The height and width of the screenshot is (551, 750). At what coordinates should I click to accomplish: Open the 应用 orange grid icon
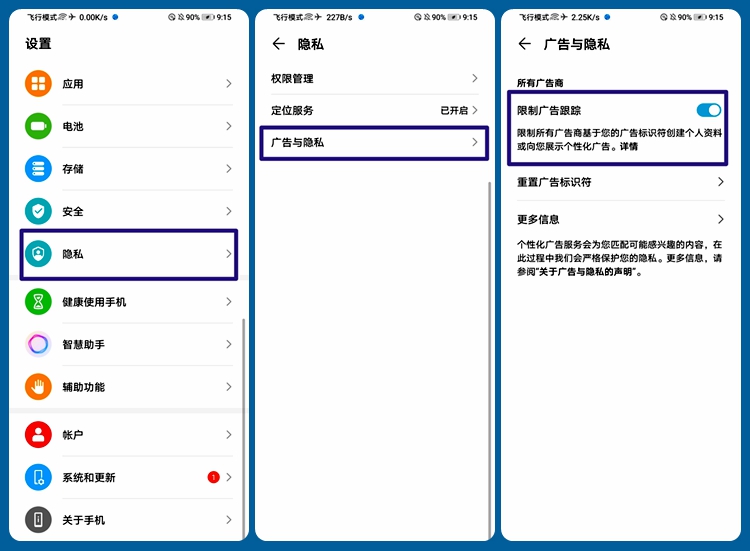38,84
